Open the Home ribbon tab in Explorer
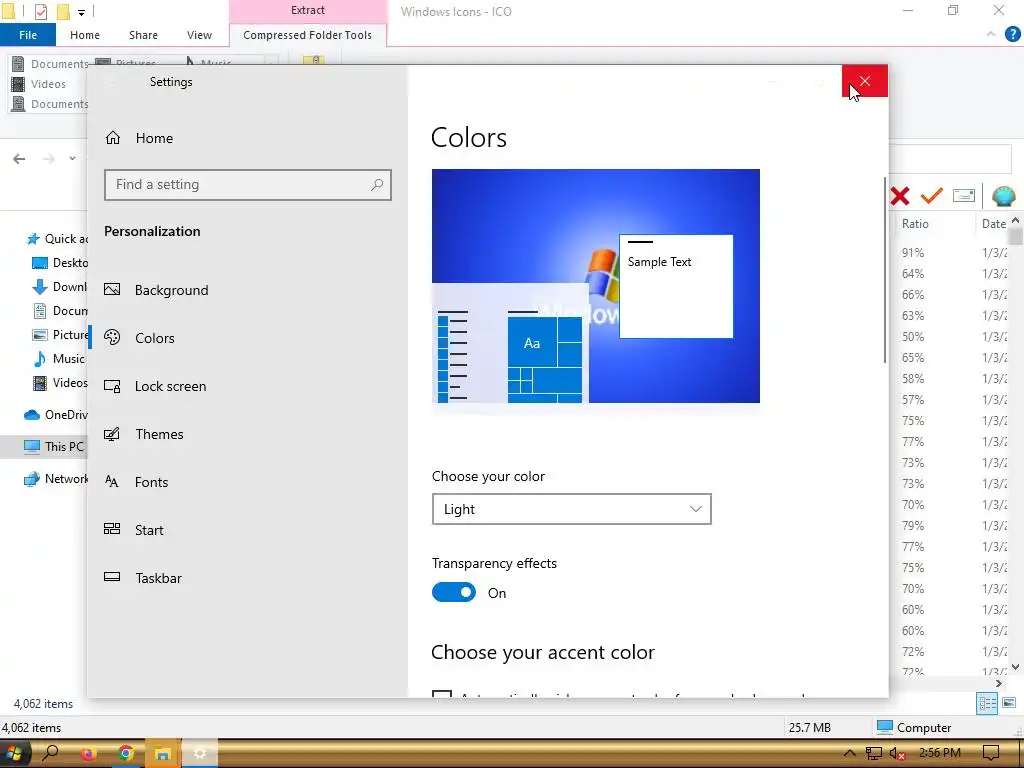Screen dimensions: 1024x768 point(85,35)
